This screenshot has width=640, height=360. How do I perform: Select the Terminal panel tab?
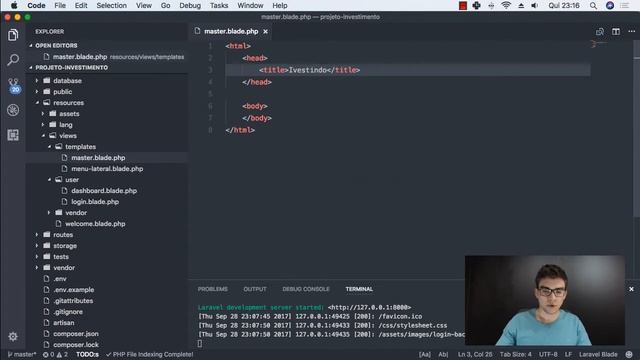[x=359, y=289]
